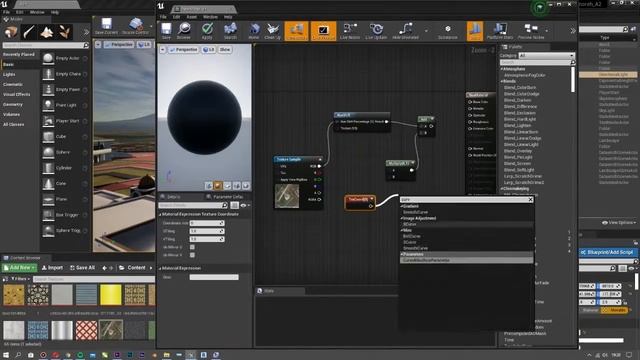640x360 pixels.
Task: Select Empty Actor in the placement list
Action: 65,58
